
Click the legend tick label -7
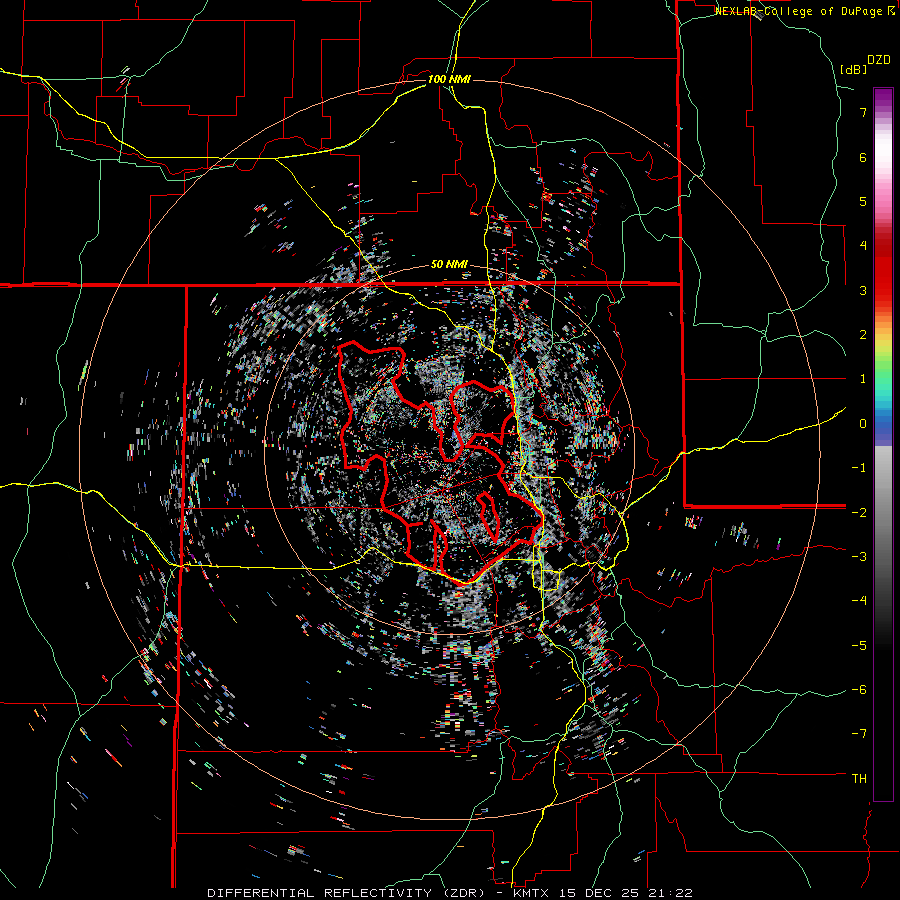(859, 734)
